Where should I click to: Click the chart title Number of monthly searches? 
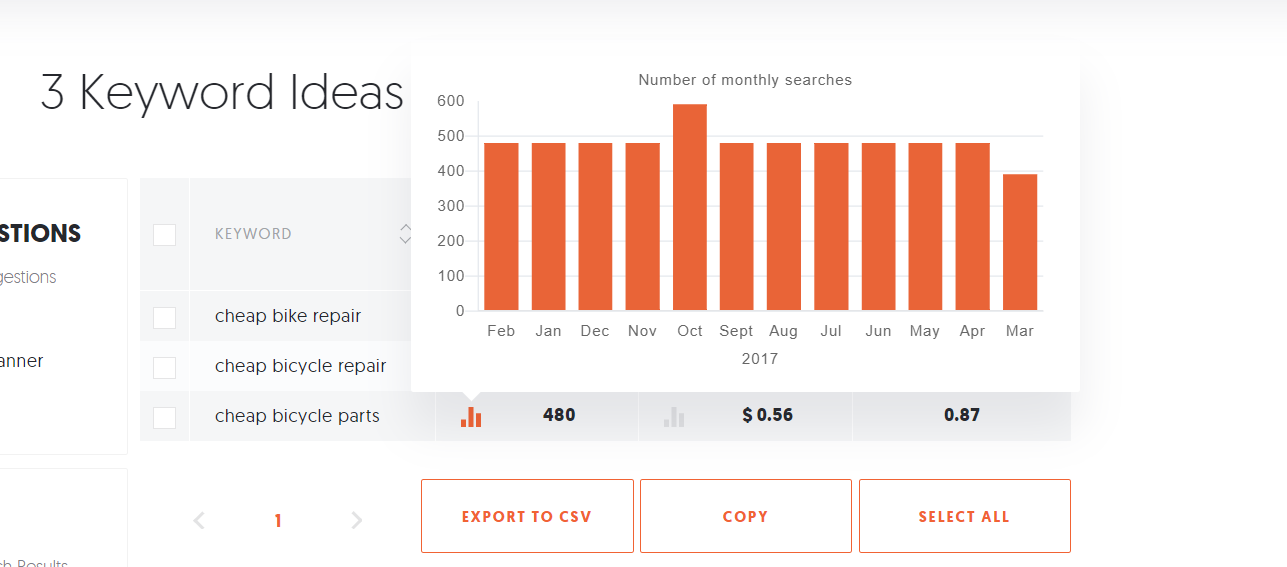[745, 80]
